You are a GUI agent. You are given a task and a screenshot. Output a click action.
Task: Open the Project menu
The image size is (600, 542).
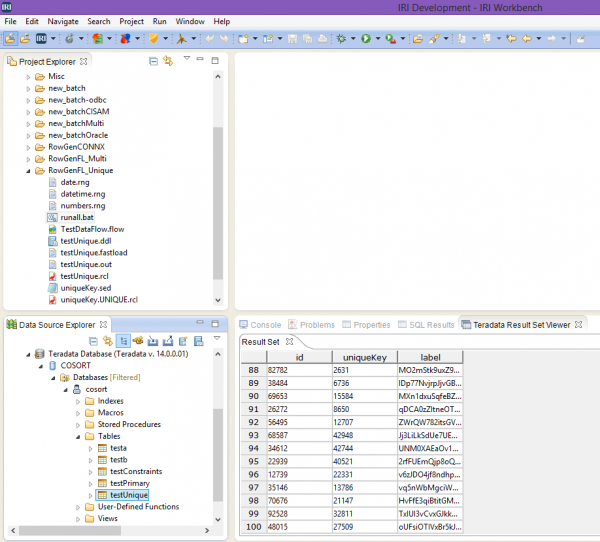click(131, 21)
